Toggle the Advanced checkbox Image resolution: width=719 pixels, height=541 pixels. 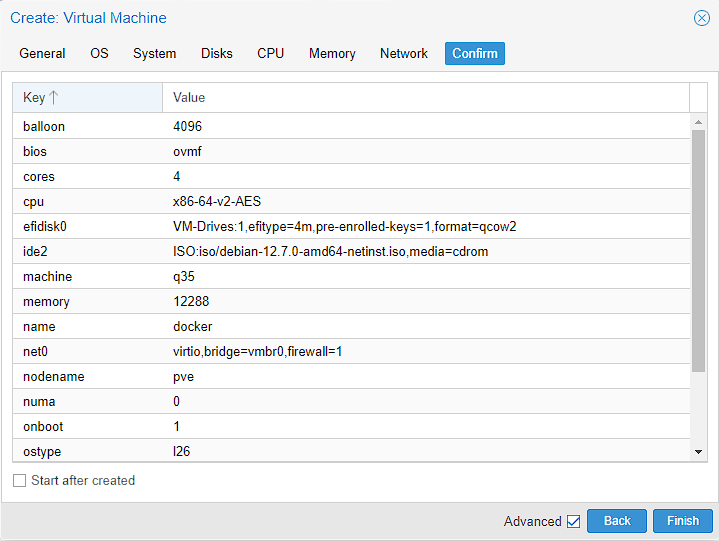click(573, 521)
